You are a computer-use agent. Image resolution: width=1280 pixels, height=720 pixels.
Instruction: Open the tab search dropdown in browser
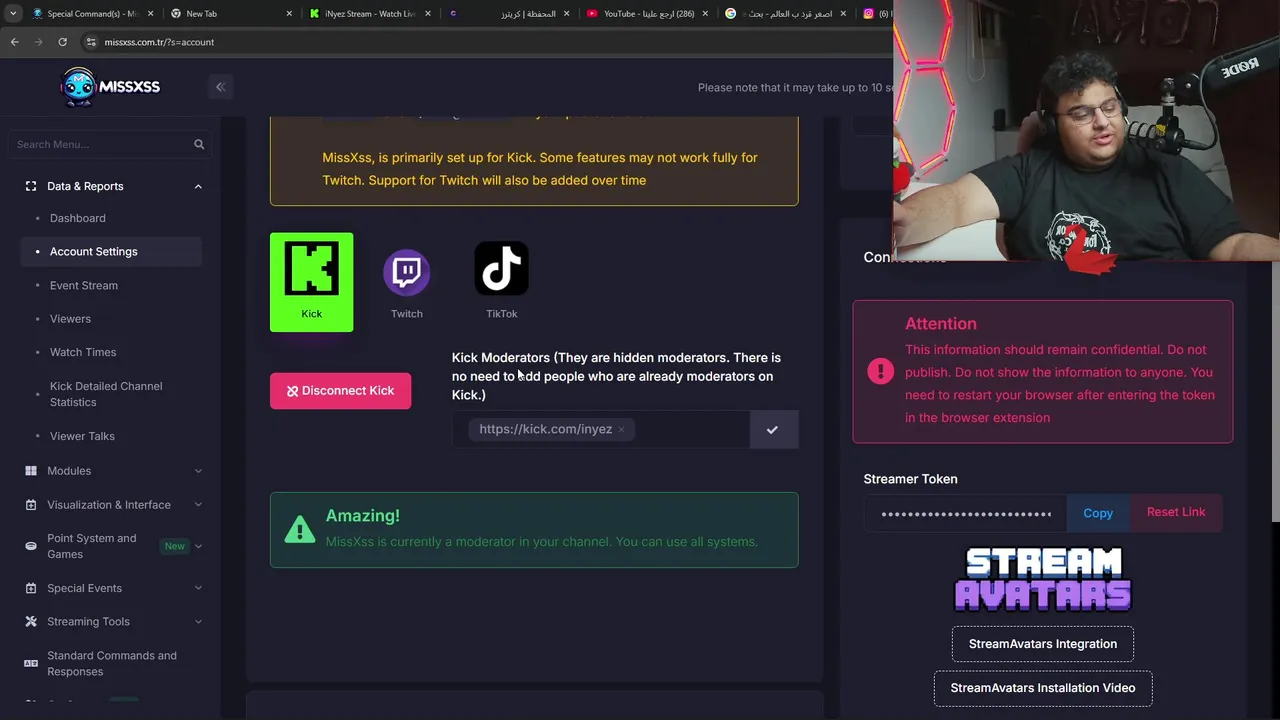pos(12,14)
